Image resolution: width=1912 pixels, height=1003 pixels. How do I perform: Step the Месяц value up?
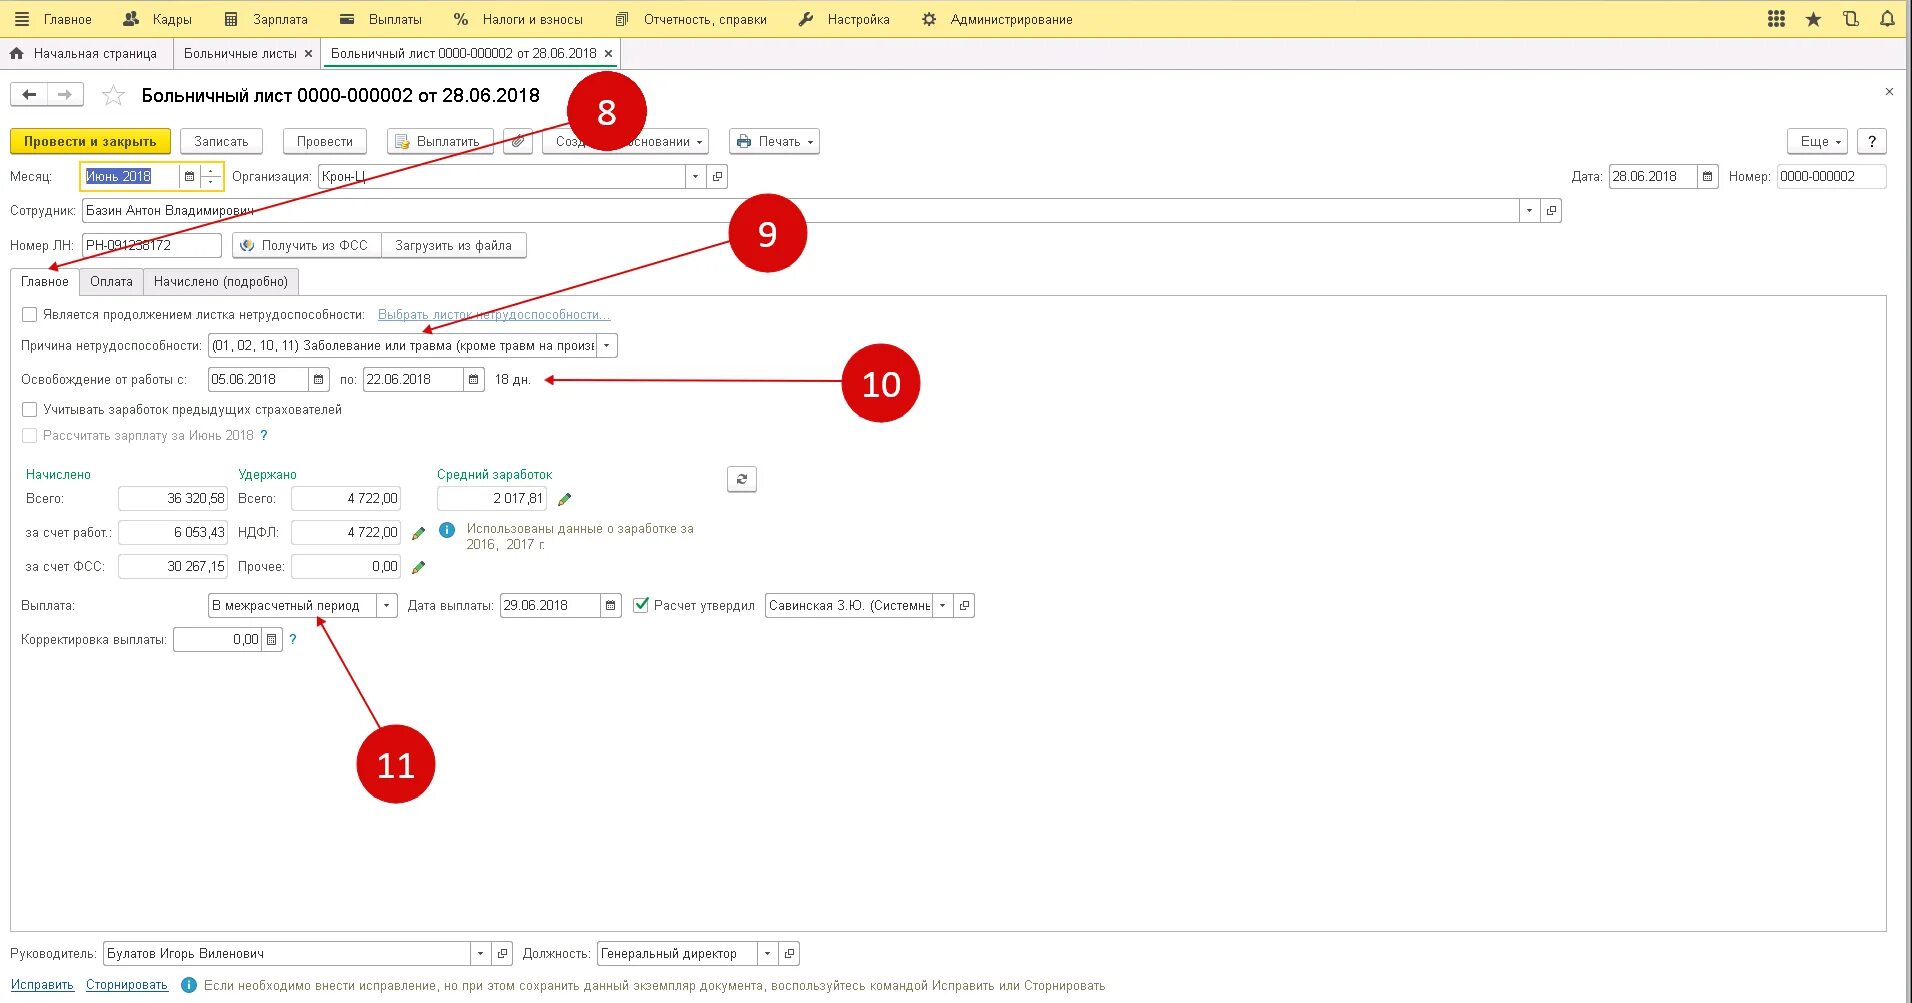(211, 171)
